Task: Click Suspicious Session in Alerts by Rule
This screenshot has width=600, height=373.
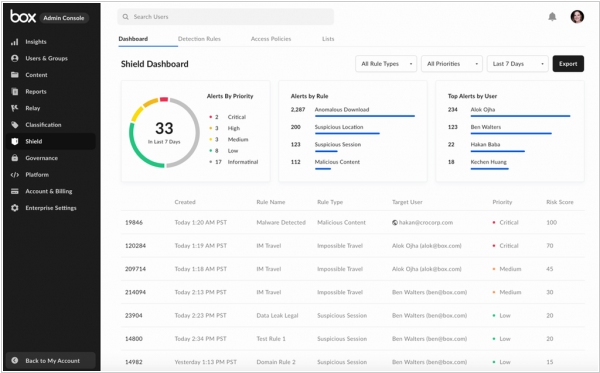Action: pyautogui.click(x=338, y=145)
